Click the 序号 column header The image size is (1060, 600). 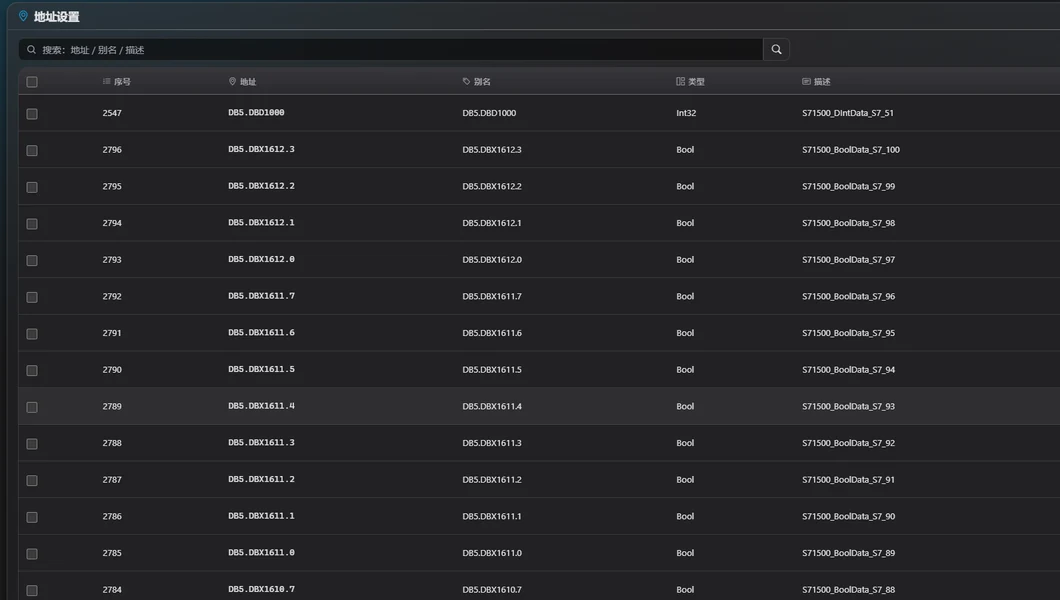(x=117, y=82)
